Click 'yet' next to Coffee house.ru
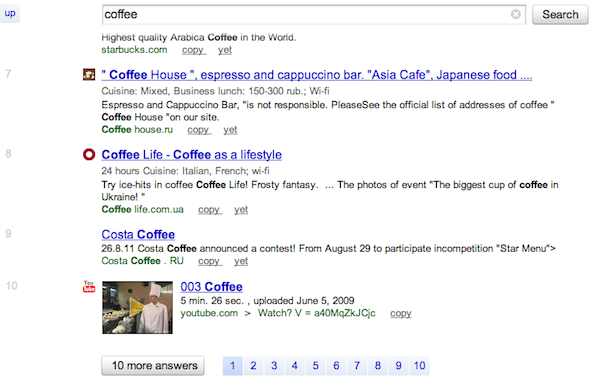Screen dimensions: 600x384 click(x=230, y=130)
